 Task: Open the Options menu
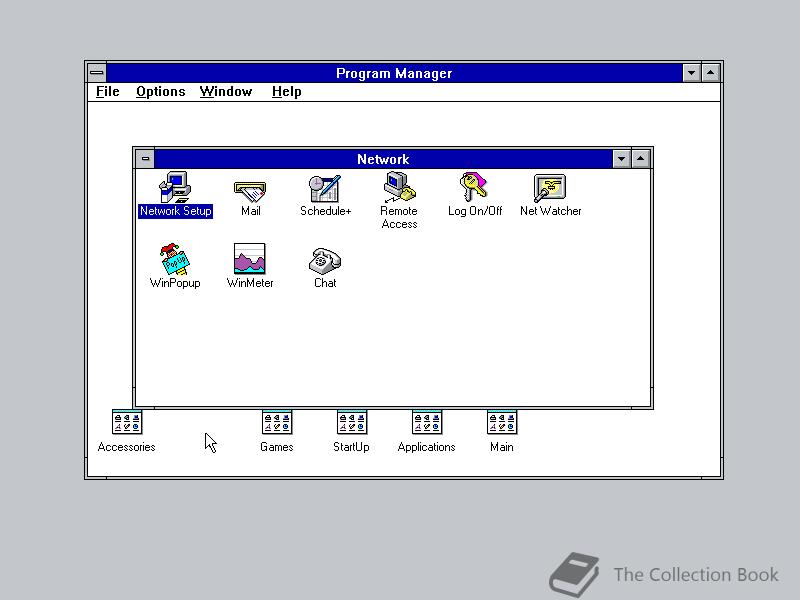click(160, 91)
